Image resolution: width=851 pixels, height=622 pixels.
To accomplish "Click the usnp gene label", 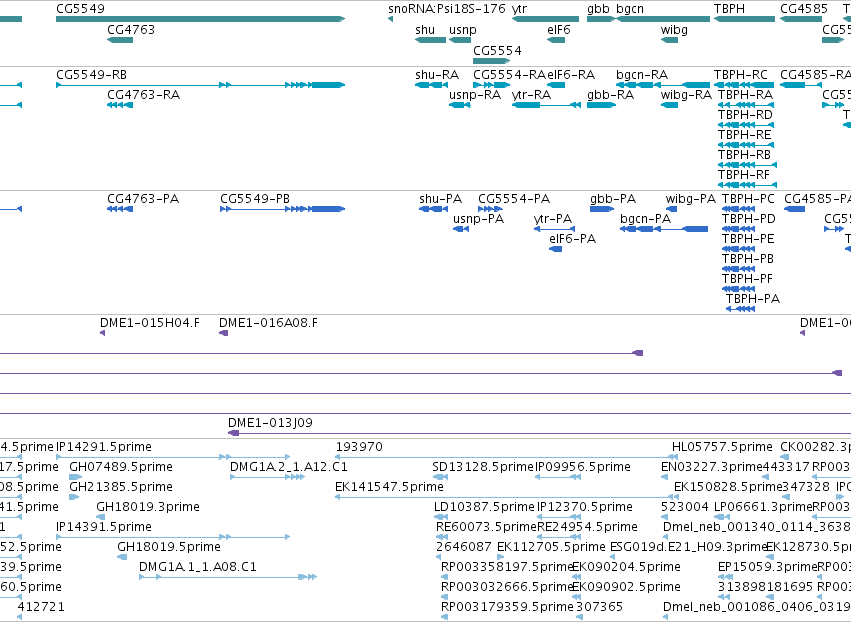I will [x=462, y=29].
